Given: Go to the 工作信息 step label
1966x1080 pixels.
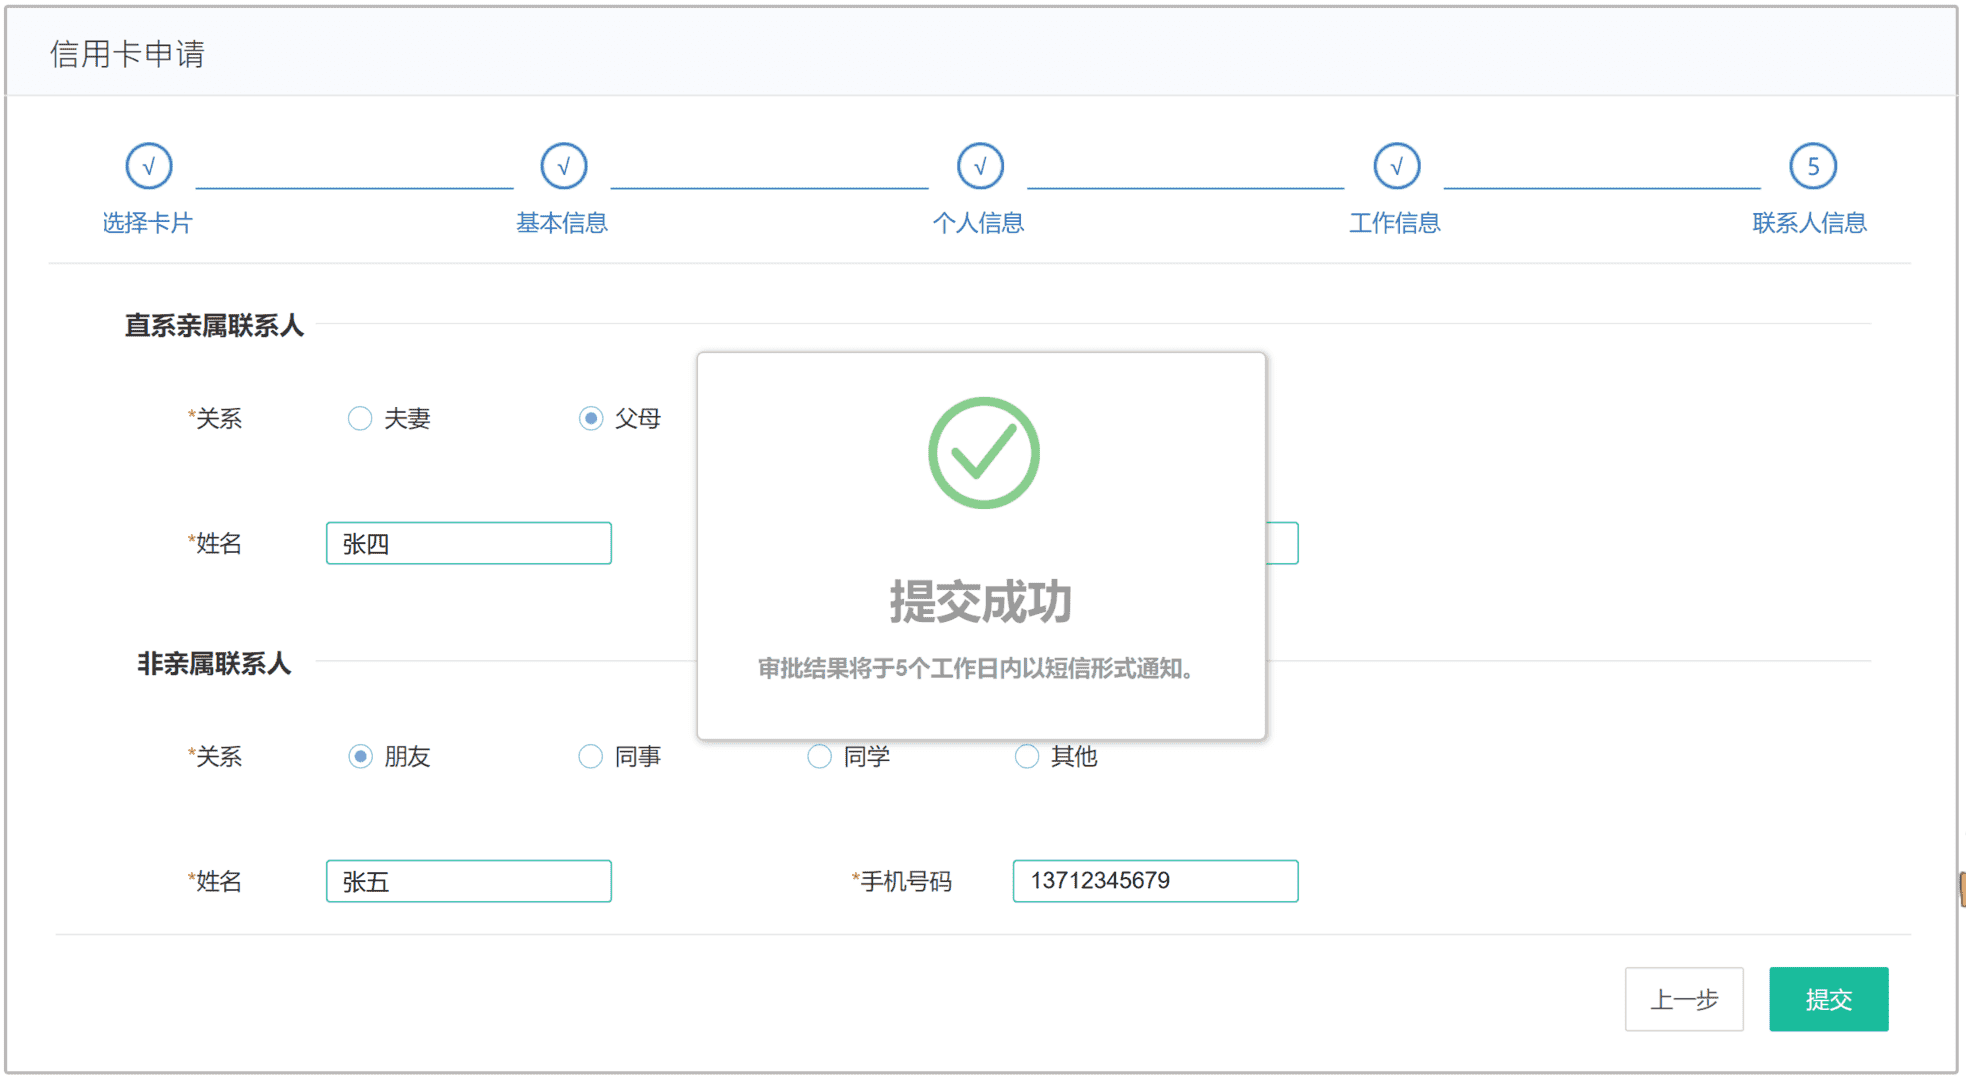Looking at the screenshot, I should click(x=1395, y=223).
